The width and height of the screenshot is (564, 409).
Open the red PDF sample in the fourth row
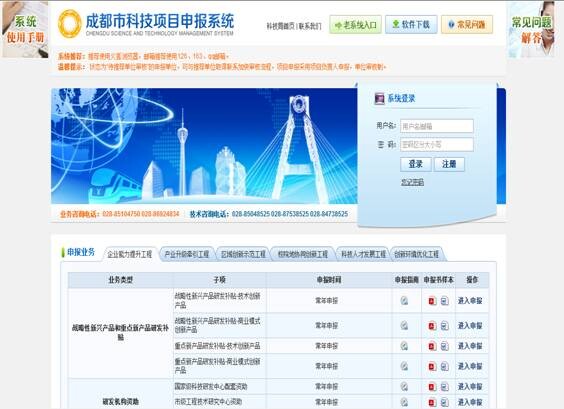coord(432,367)
